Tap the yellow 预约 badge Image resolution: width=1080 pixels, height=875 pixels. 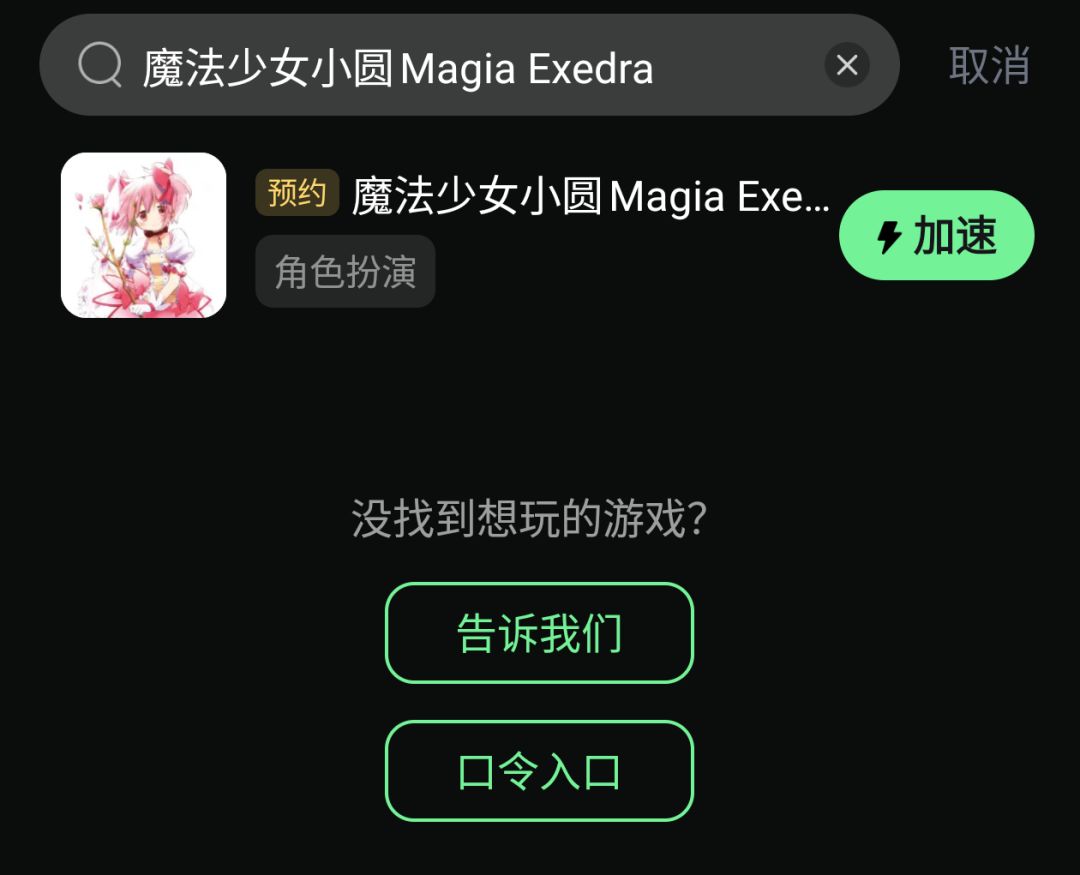coord(297,192)
